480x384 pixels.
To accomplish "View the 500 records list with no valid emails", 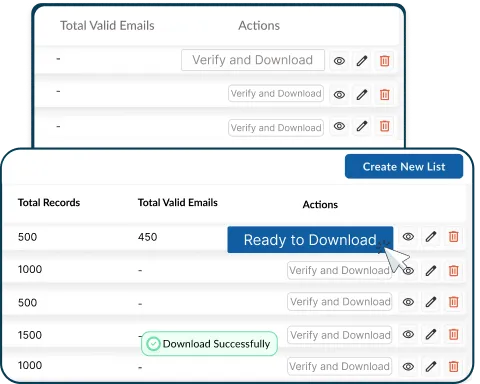I will pyautogui.click(x=408, y=302).
